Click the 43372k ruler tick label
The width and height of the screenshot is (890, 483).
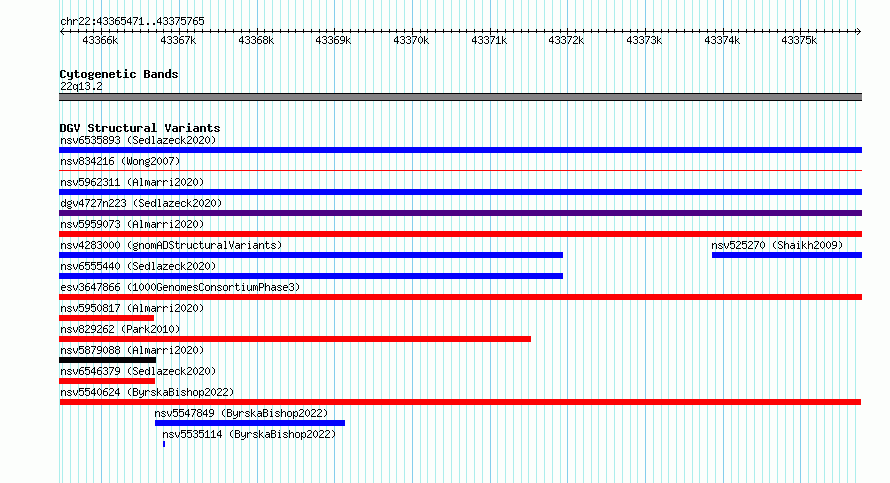566,41
